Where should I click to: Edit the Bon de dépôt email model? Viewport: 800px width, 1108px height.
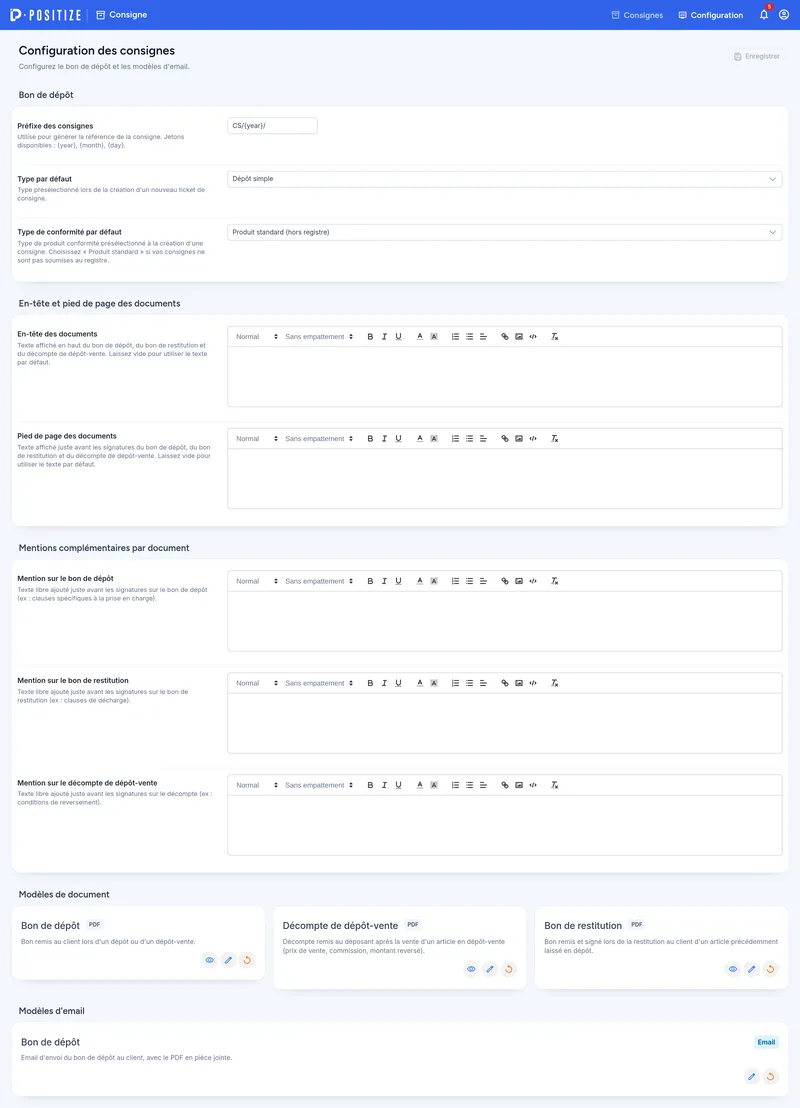click(751, 1076)
